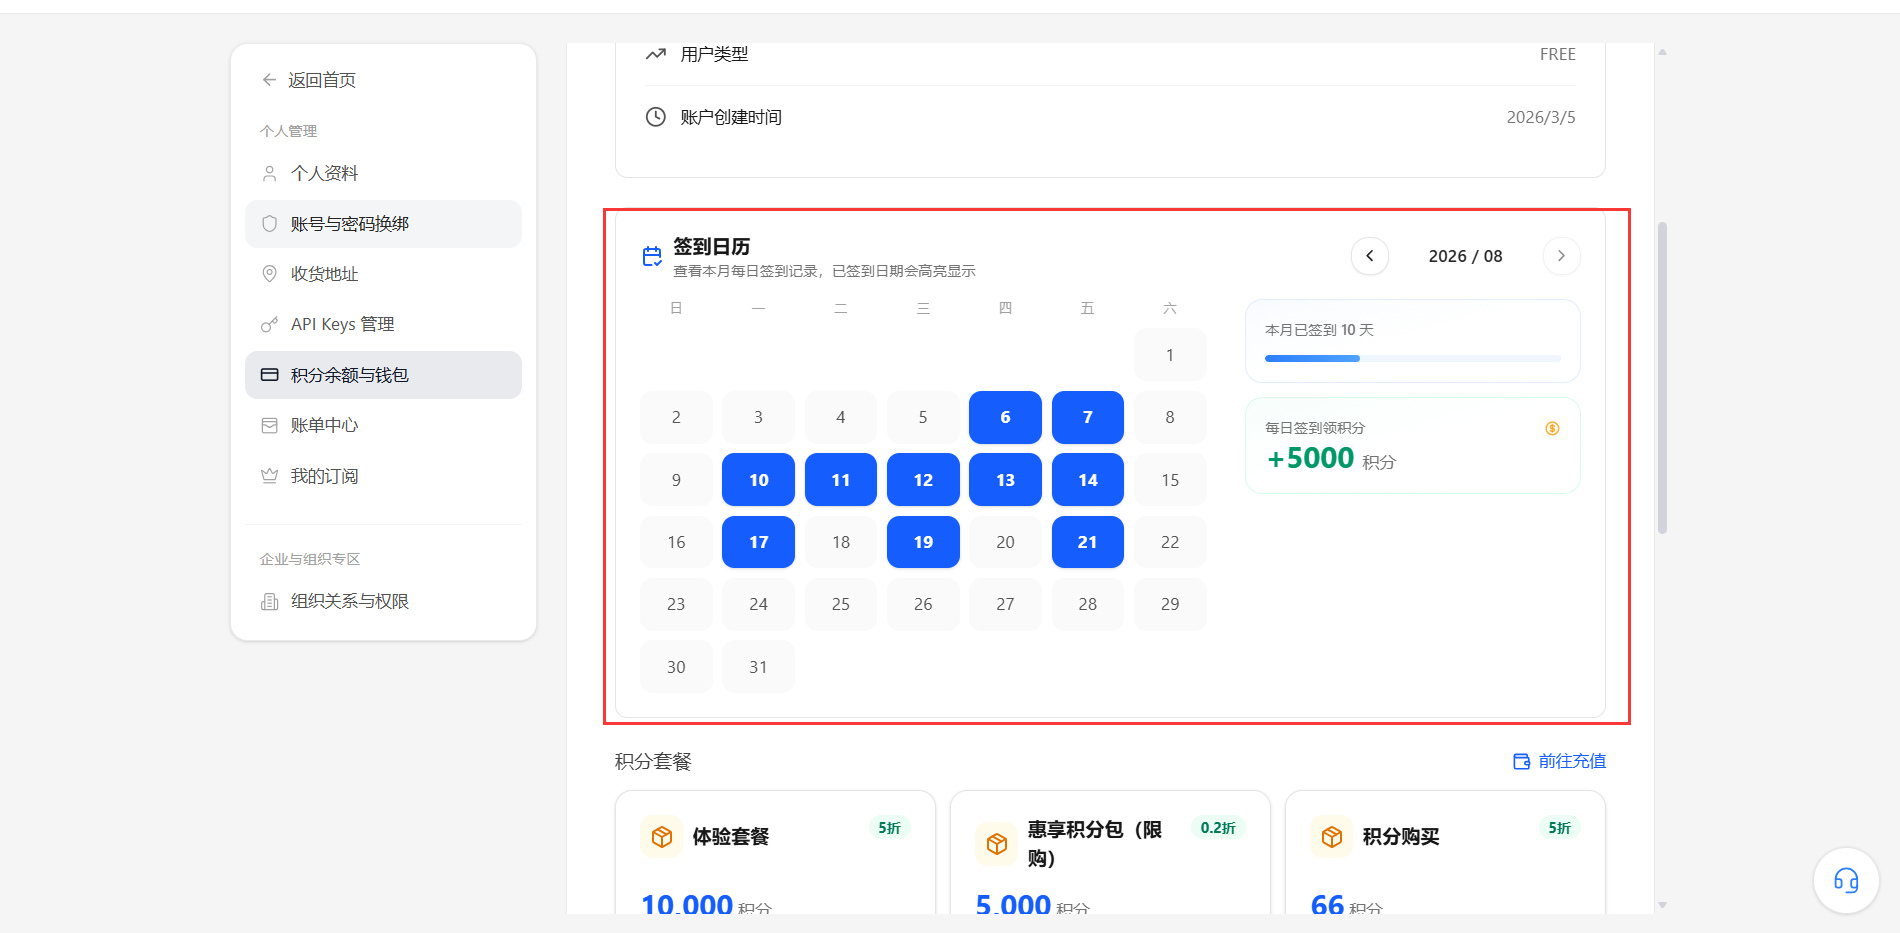This screenshot has width=1900, height=933.
Task: Click the vertical scrollbar thumb
Action: click(x=1662, y=378)
